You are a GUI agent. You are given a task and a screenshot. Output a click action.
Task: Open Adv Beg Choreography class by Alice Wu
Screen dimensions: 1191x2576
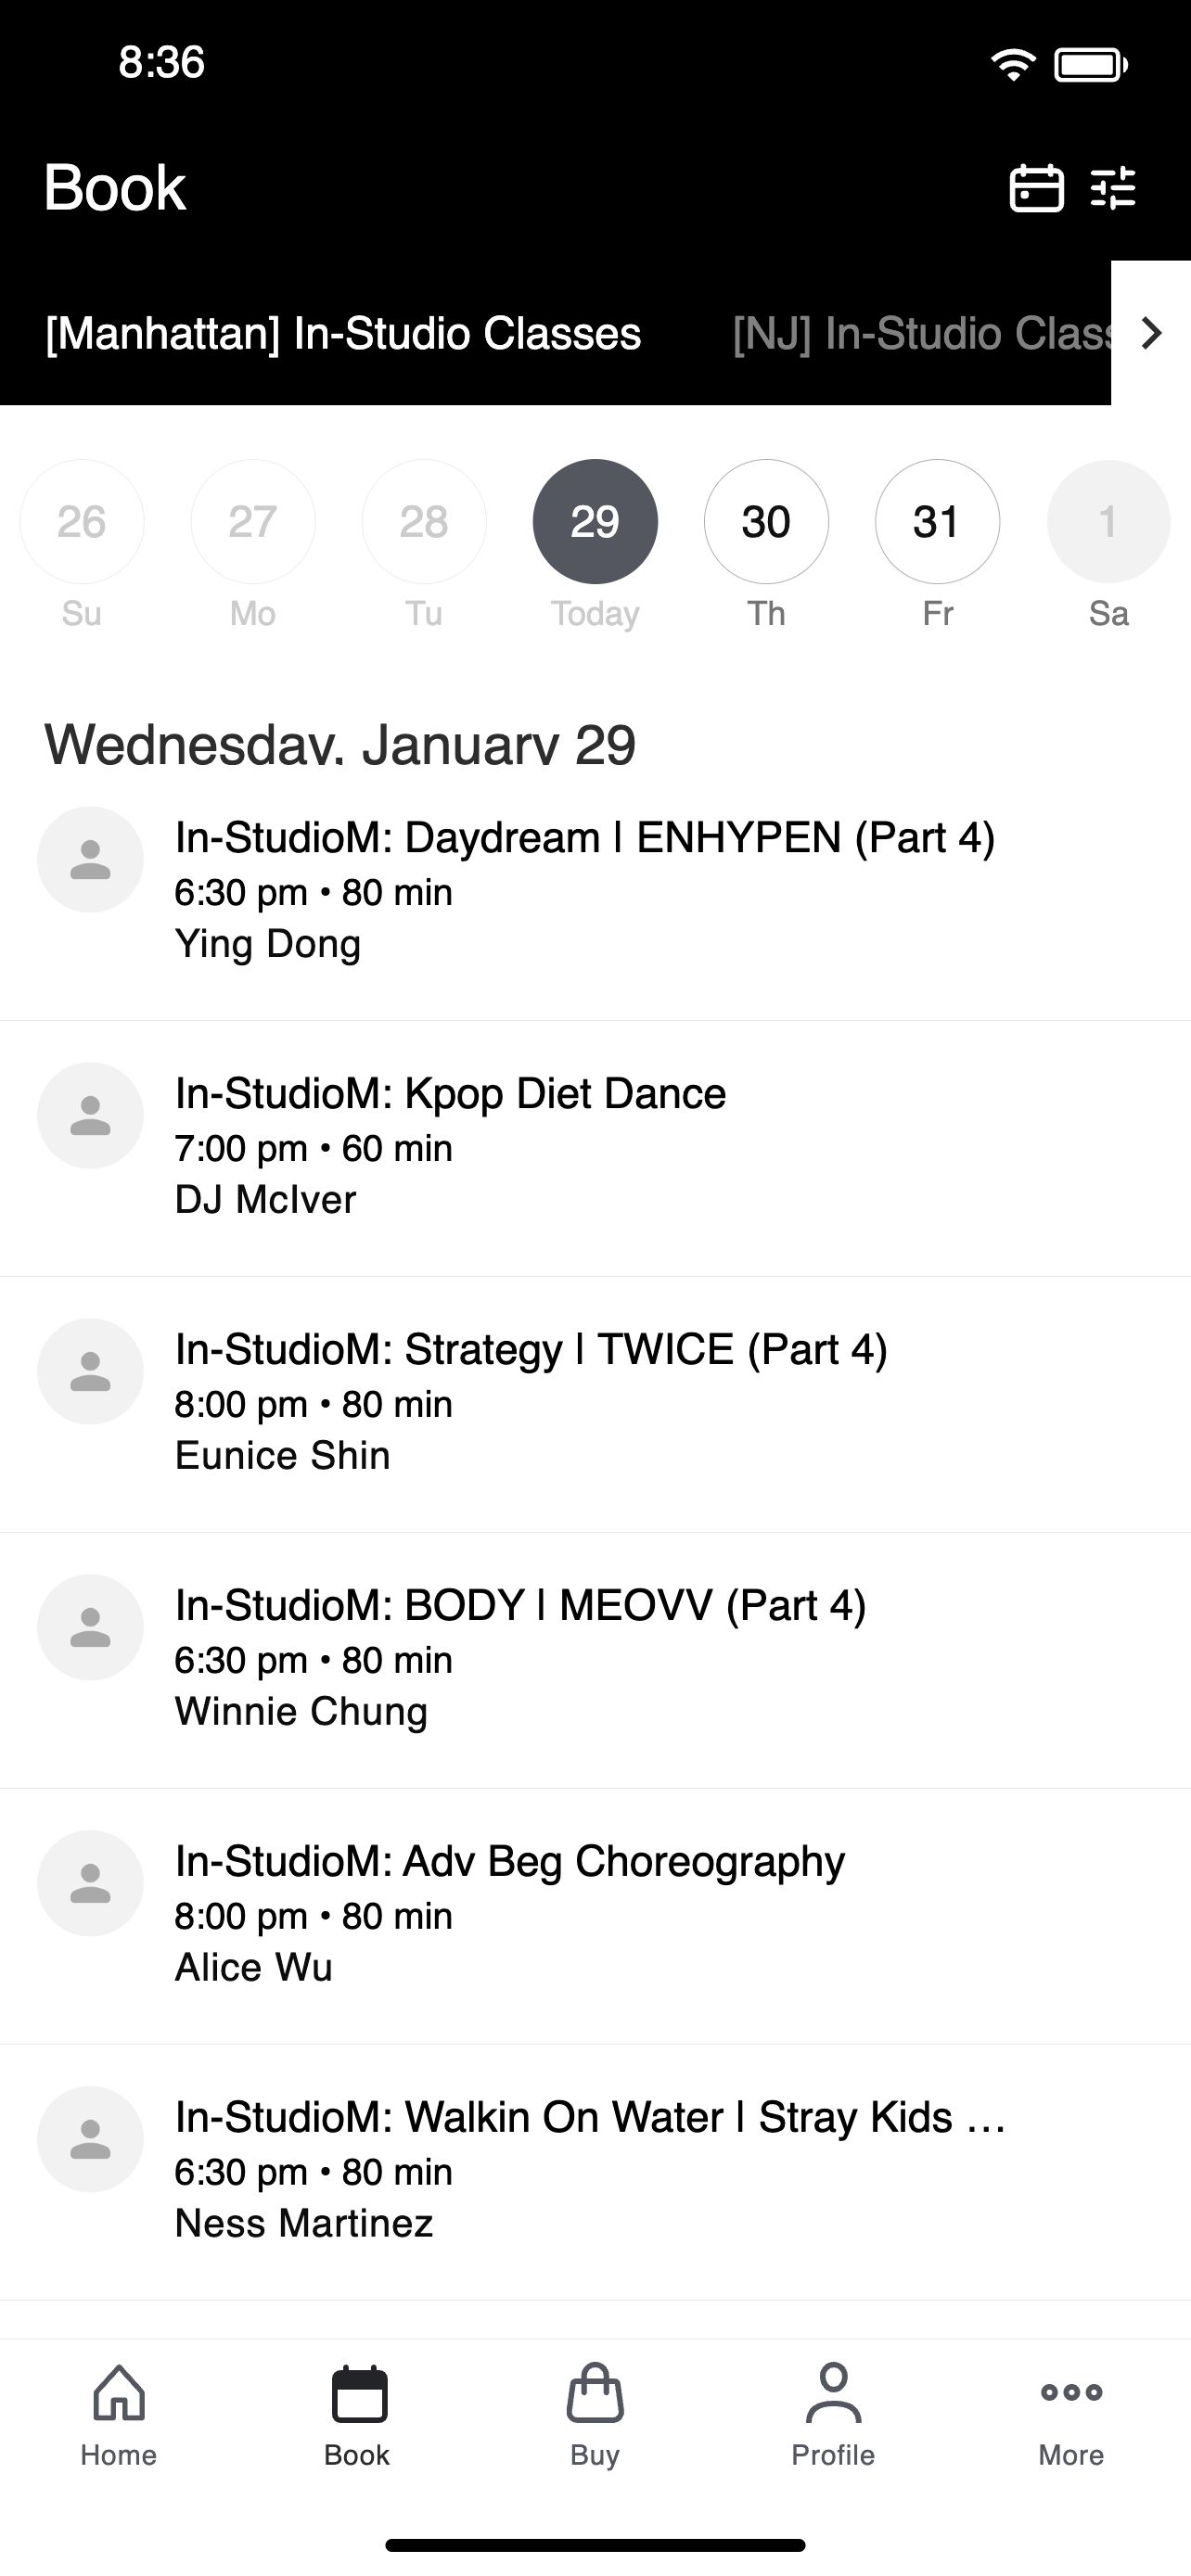(595, 1916)
